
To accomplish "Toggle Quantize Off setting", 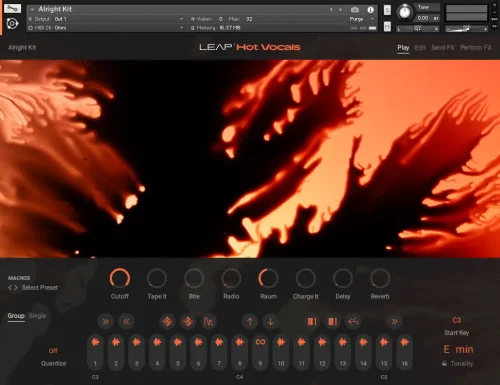I will click(53, 351).
